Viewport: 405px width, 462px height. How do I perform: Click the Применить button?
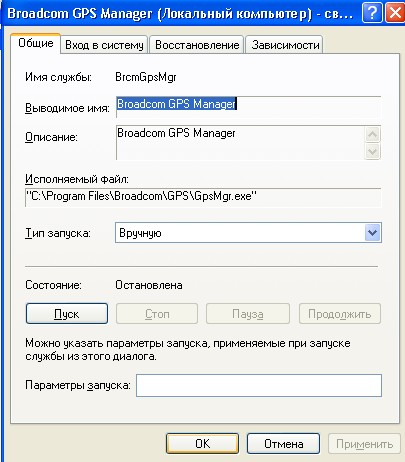364,444
